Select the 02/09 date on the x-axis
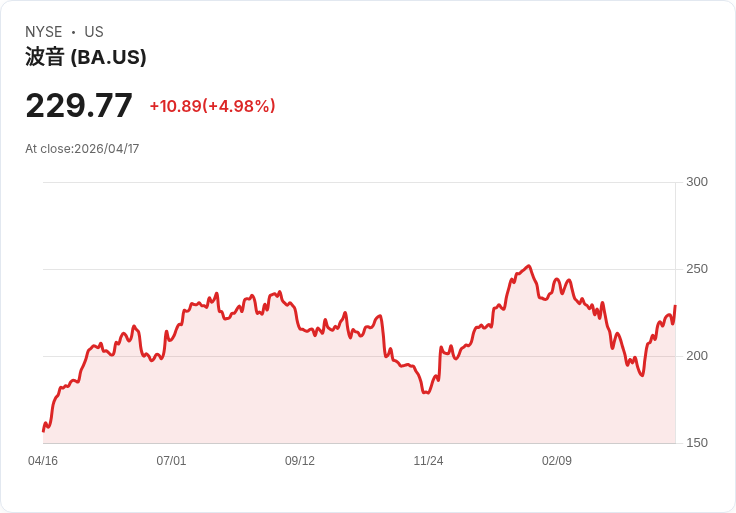Screen dimensions: 736x513 [x=557, y=461]
